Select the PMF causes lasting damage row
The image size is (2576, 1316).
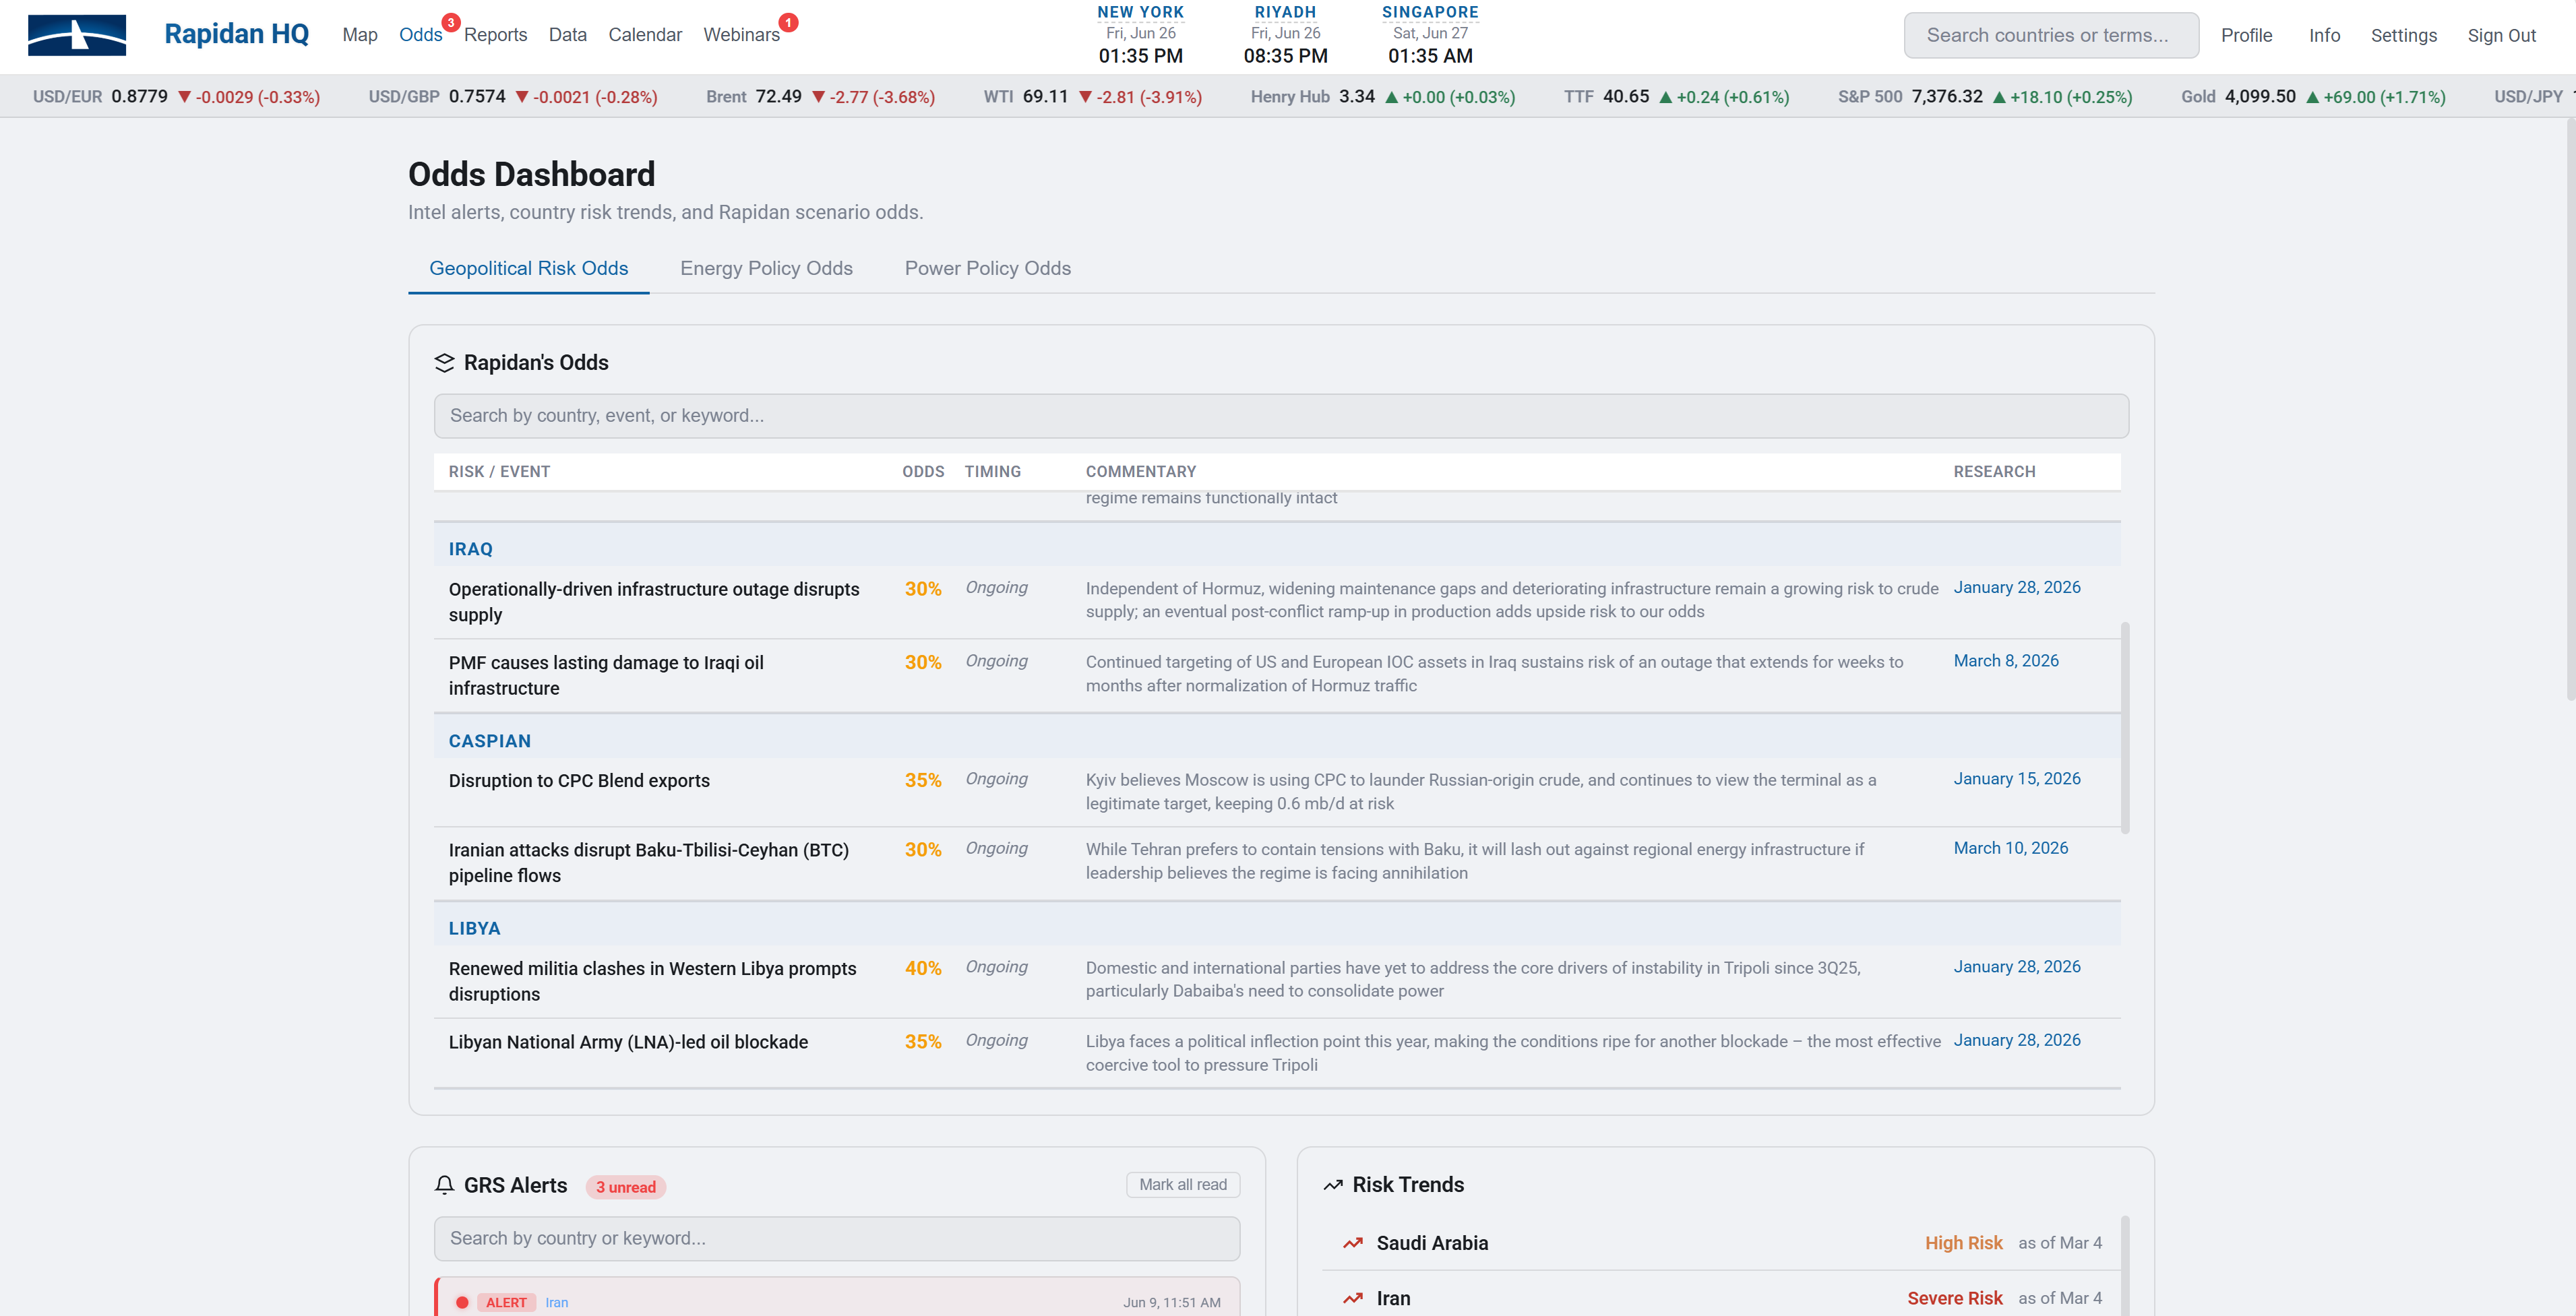[x=1277, y=676]
